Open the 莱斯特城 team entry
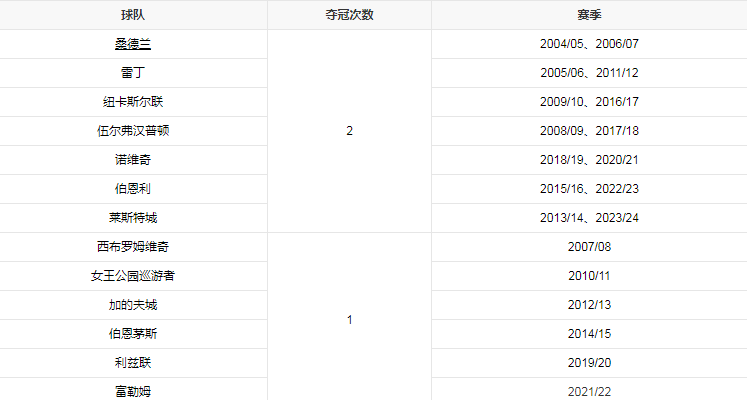The height and width of the screenshot is (401, 747). click(133, 218)
